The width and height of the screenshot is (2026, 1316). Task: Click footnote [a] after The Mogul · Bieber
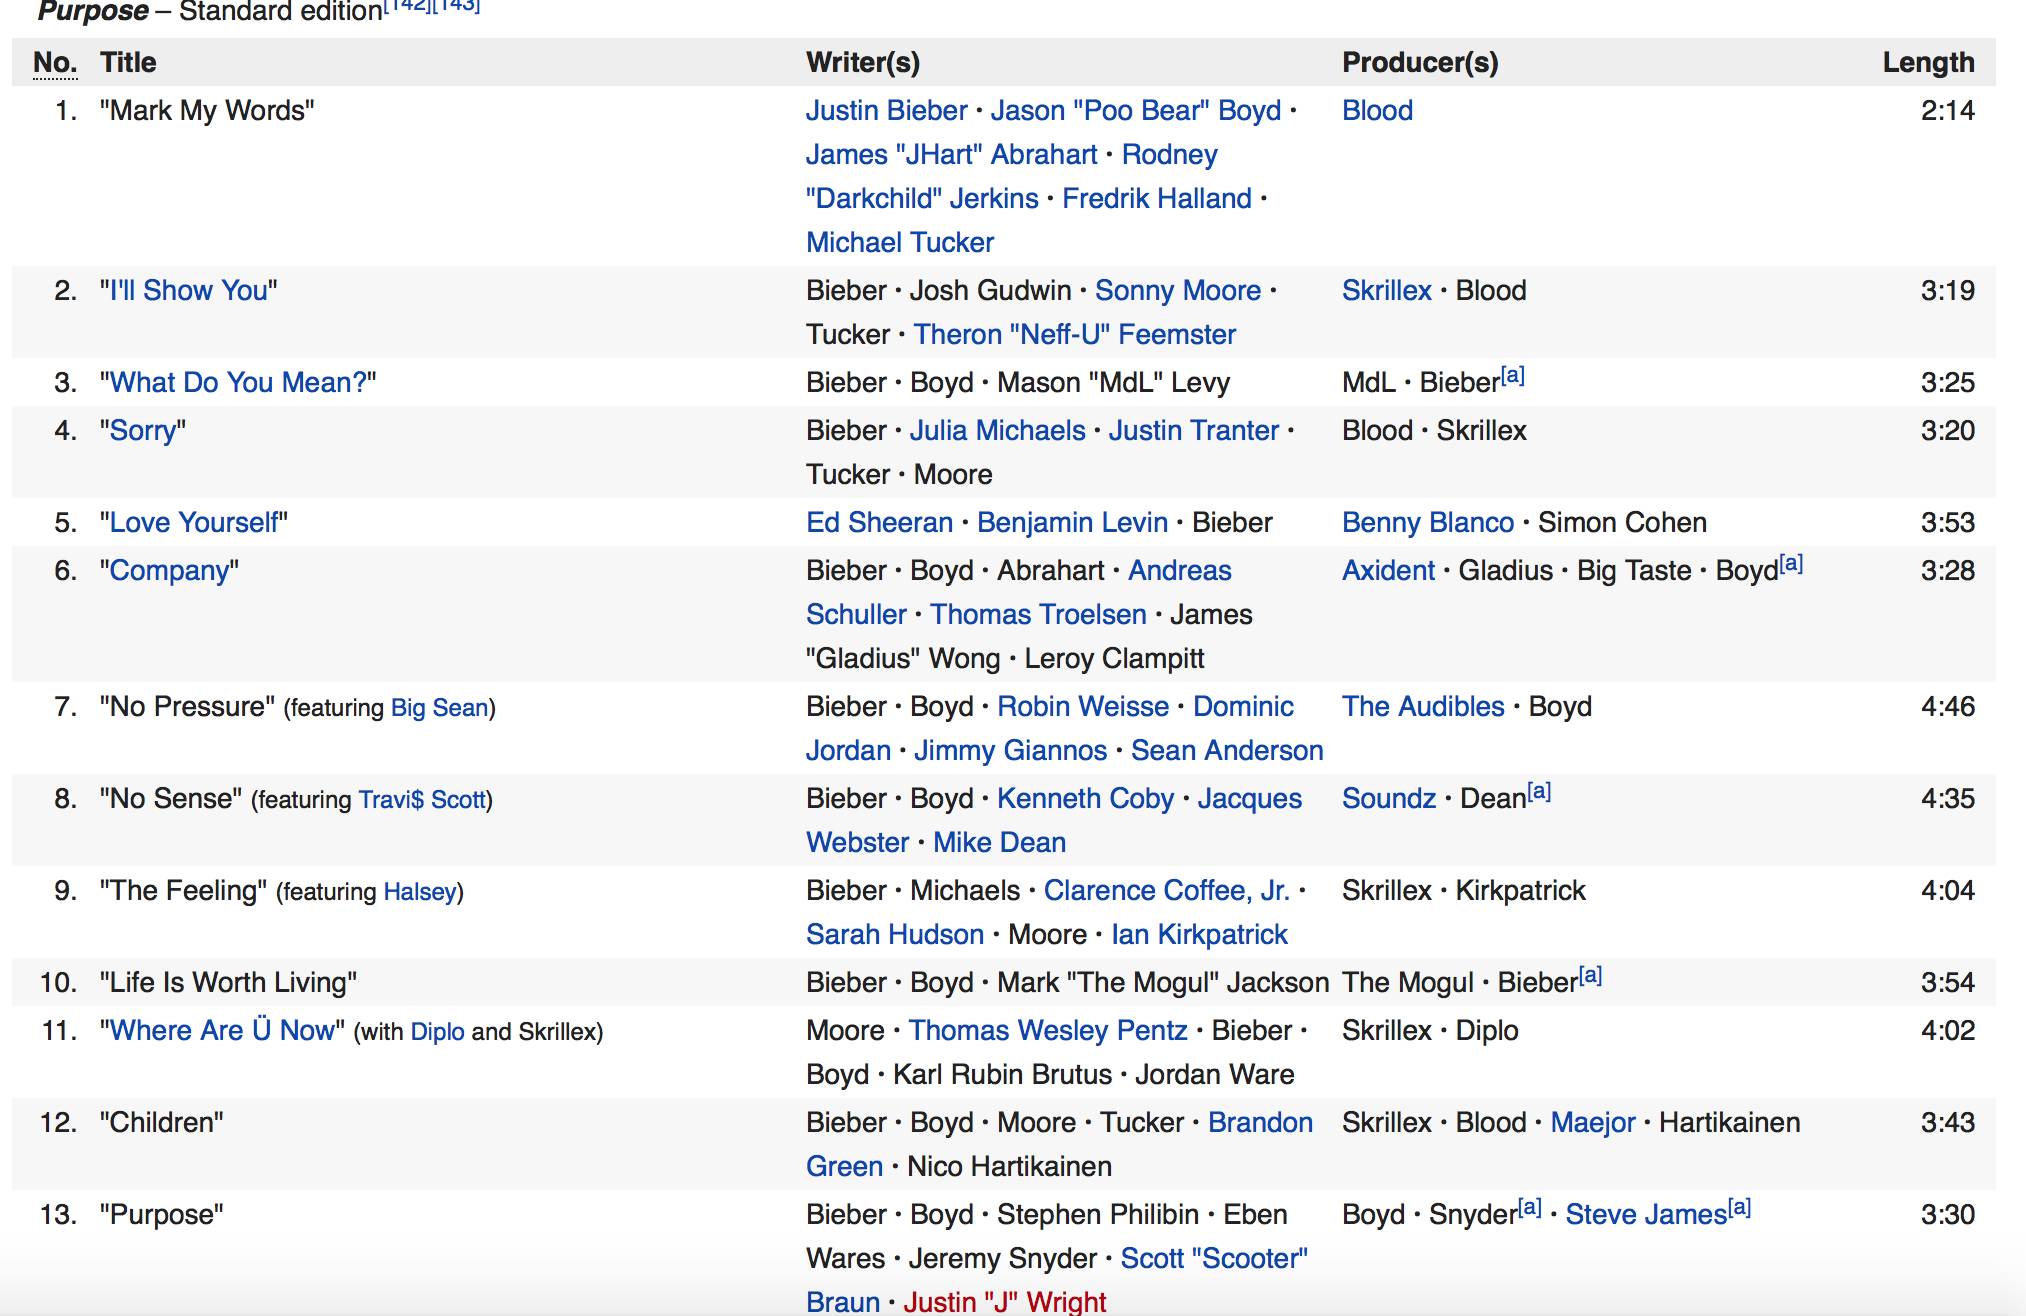(1590, 976)
